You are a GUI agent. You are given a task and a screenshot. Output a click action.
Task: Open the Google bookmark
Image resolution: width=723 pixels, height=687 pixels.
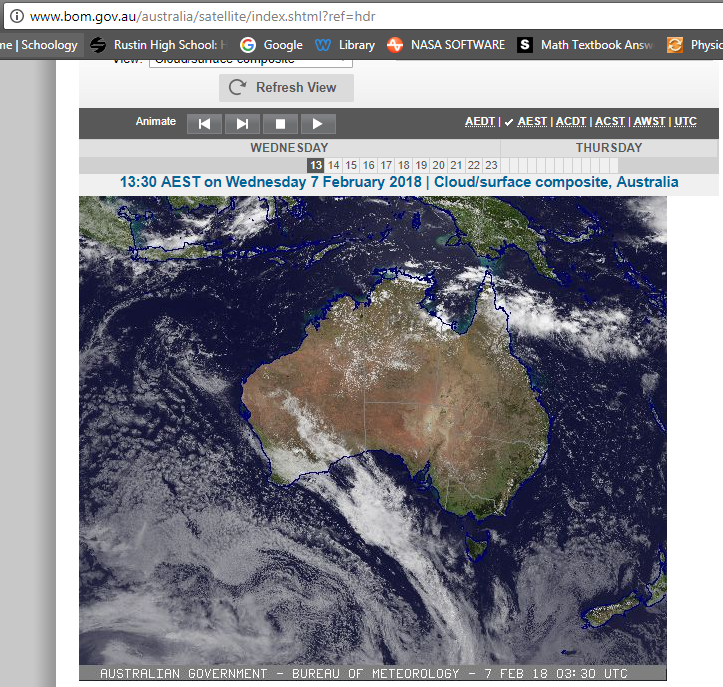click(271, 45)
